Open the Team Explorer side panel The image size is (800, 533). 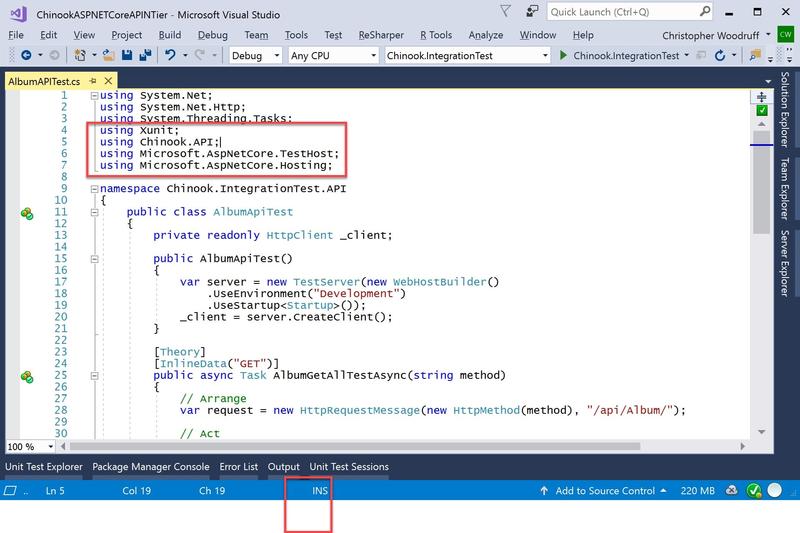785,188
